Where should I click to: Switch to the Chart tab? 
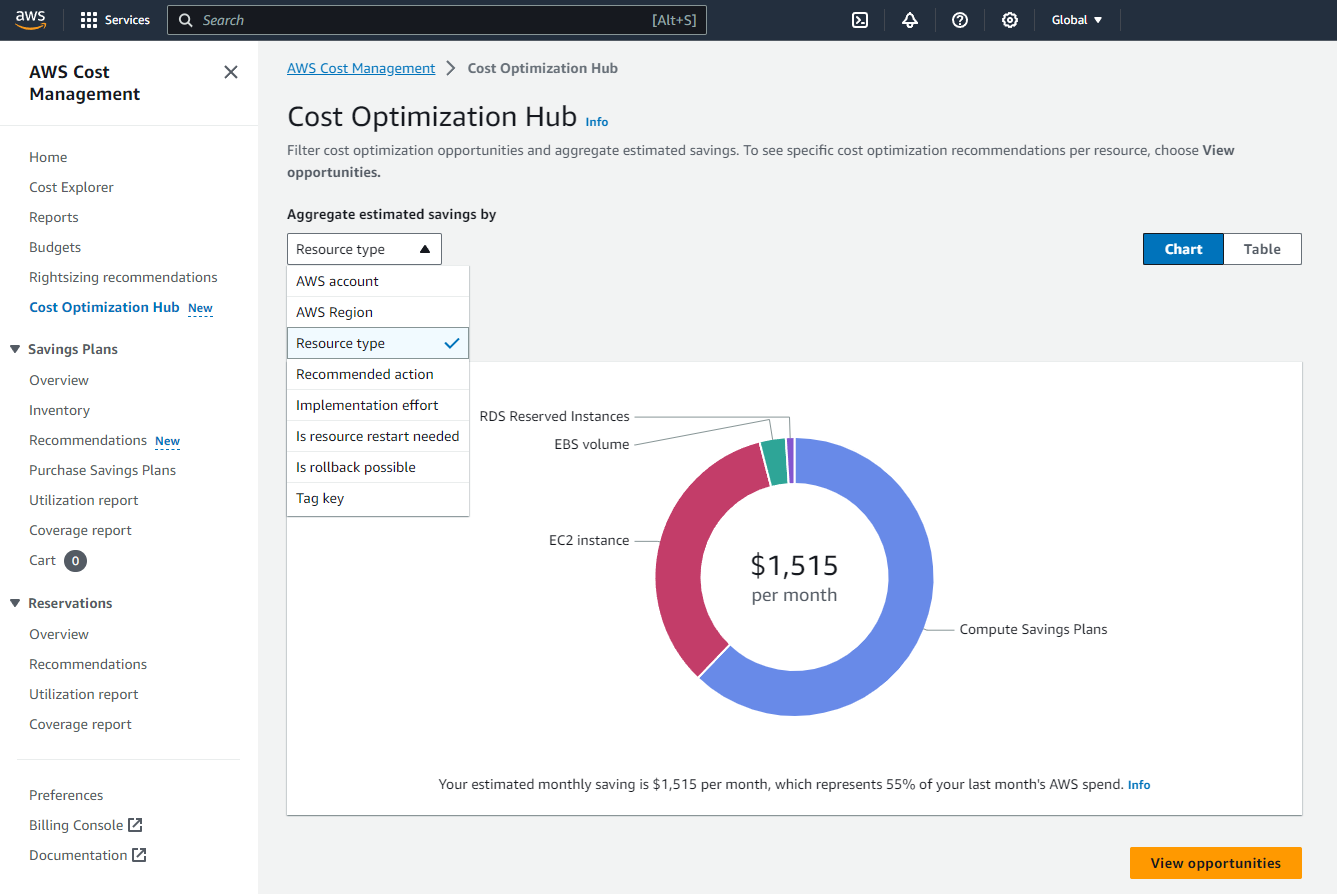click(x=1183, y=248)
